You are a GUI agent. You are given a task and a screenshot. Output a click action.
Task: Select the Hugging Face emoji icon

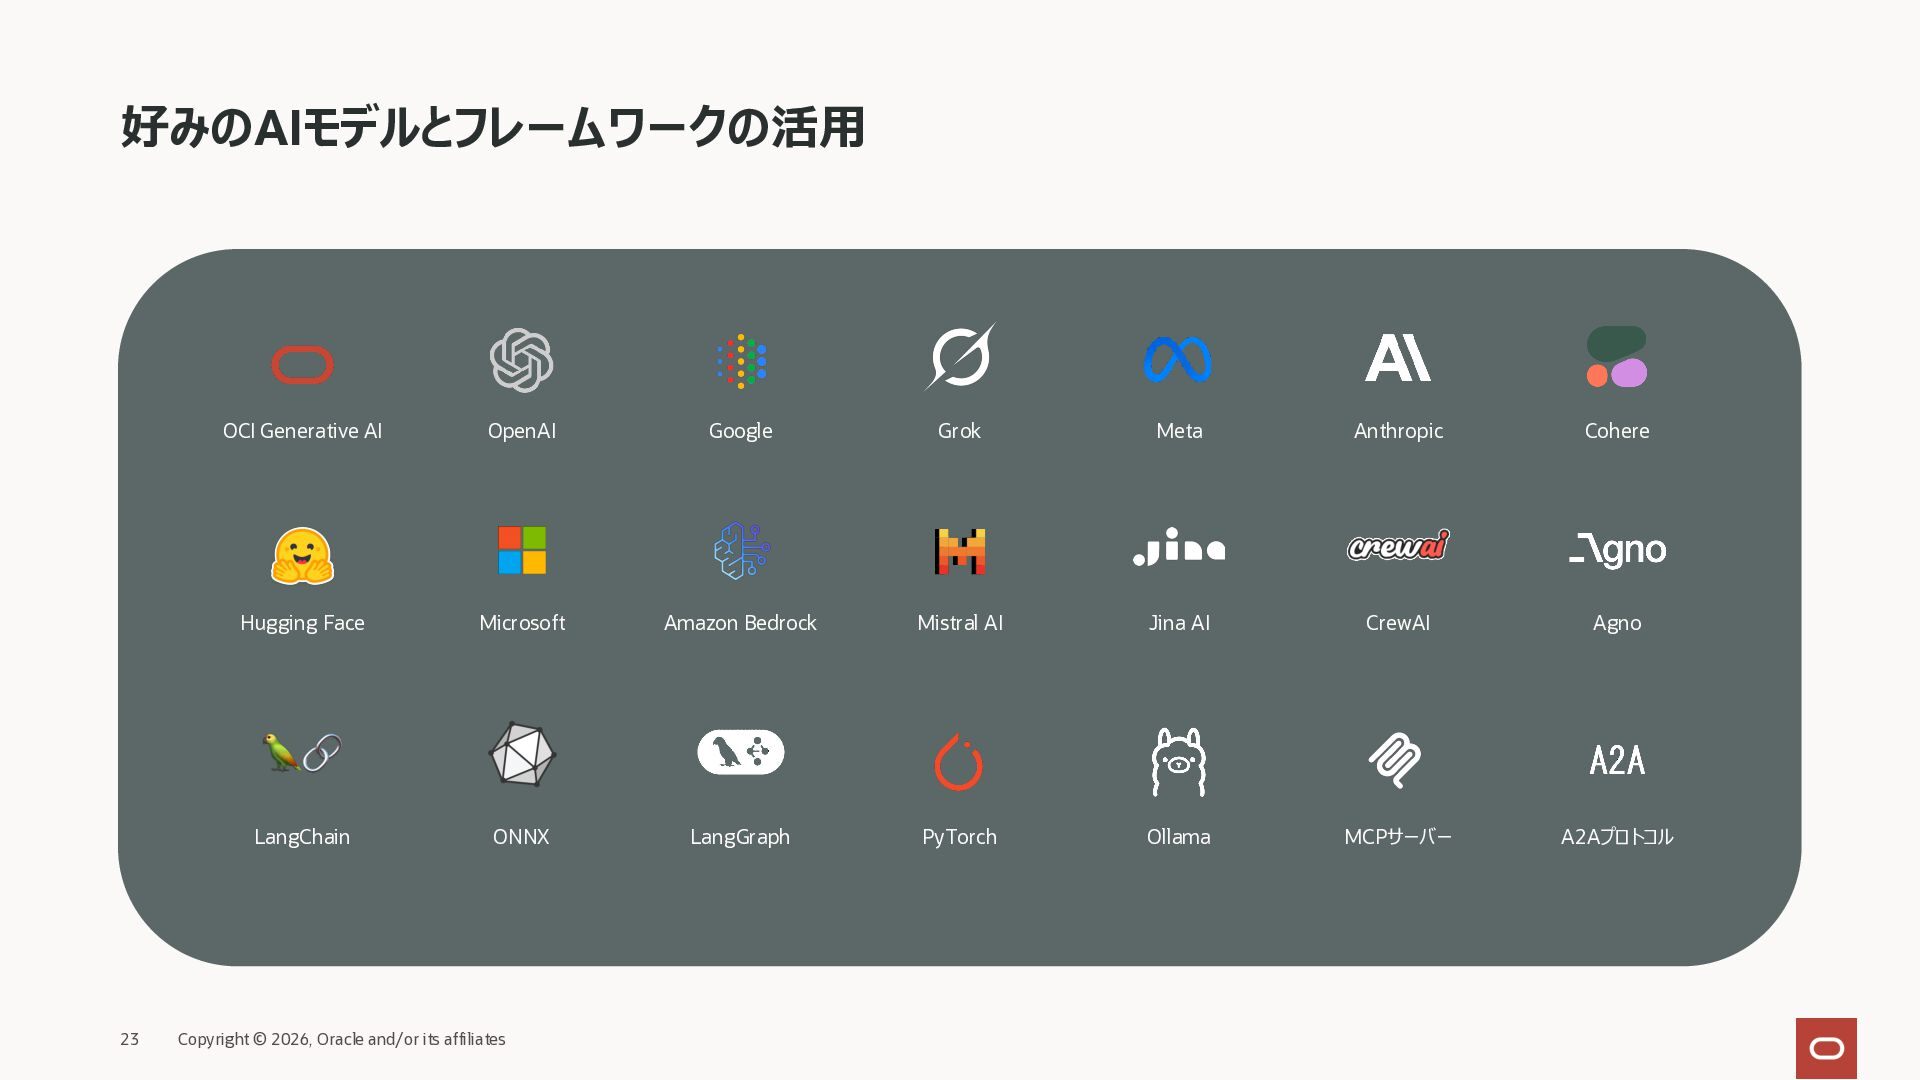click(302, 555)
